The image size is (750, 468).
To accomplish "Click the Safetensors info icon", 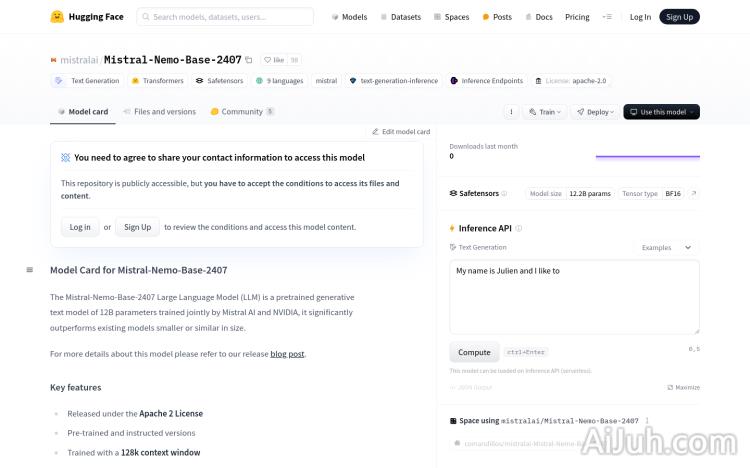I will click(504, 193).
